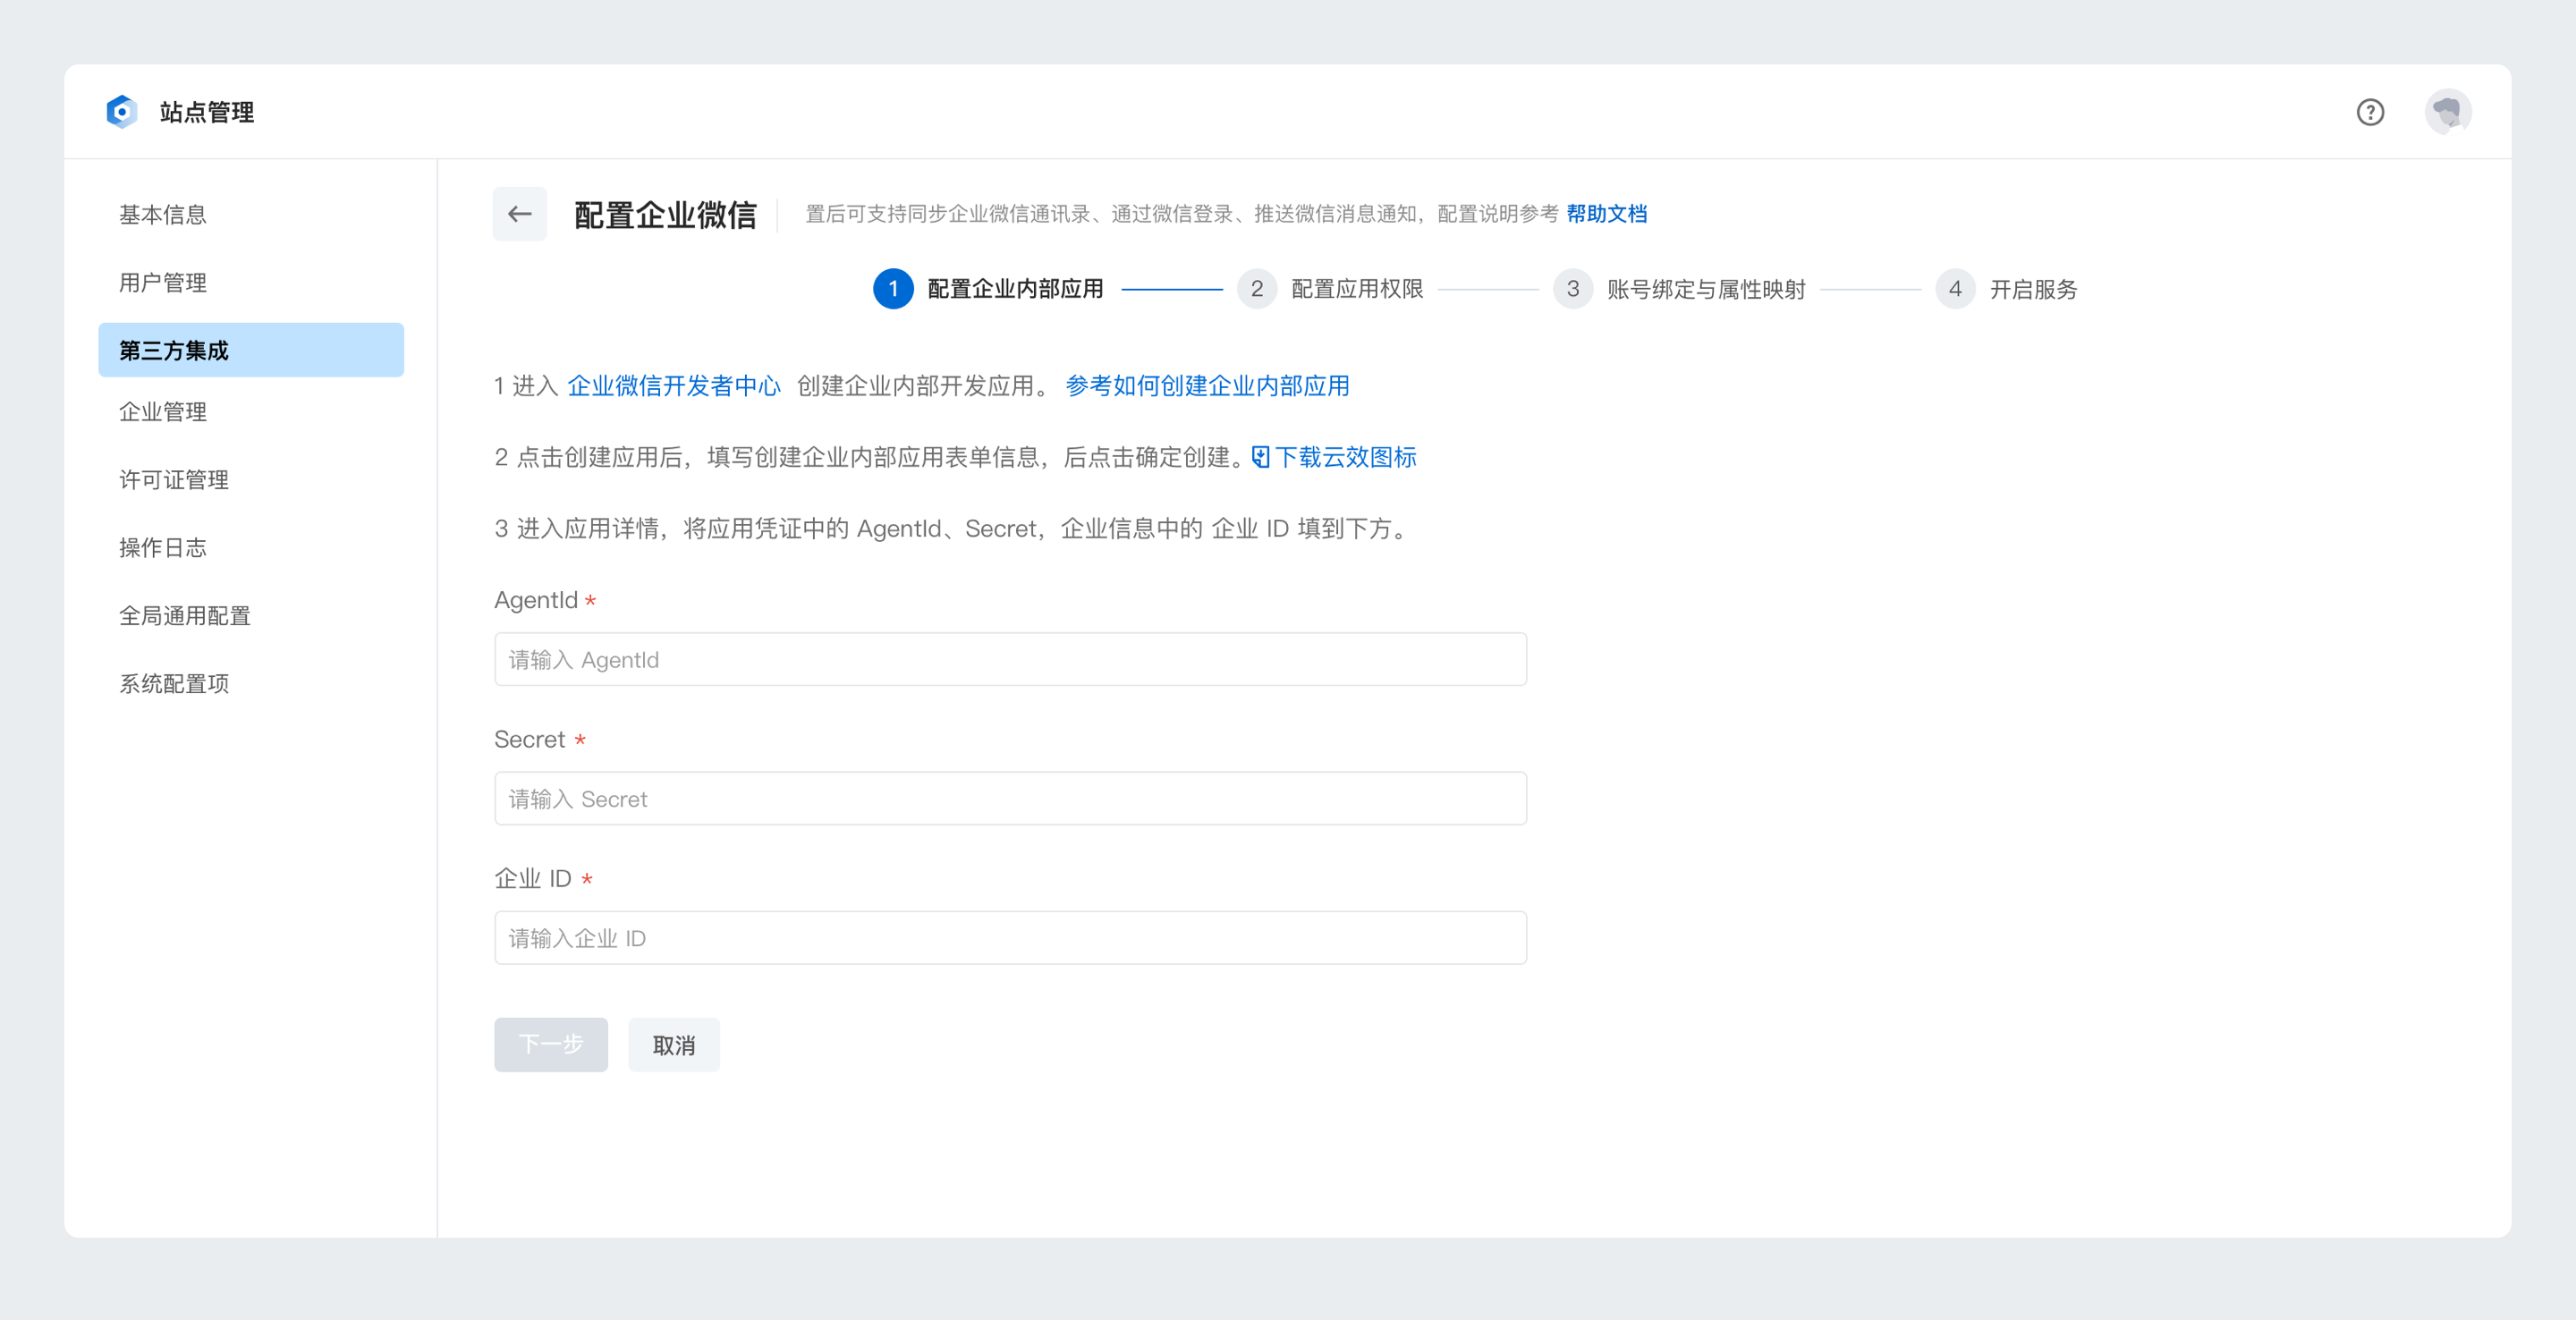This screenshot has height=1320, width=2576.
Task: Click the 配置企业内部应用 step label
Action: [1015, 289]
